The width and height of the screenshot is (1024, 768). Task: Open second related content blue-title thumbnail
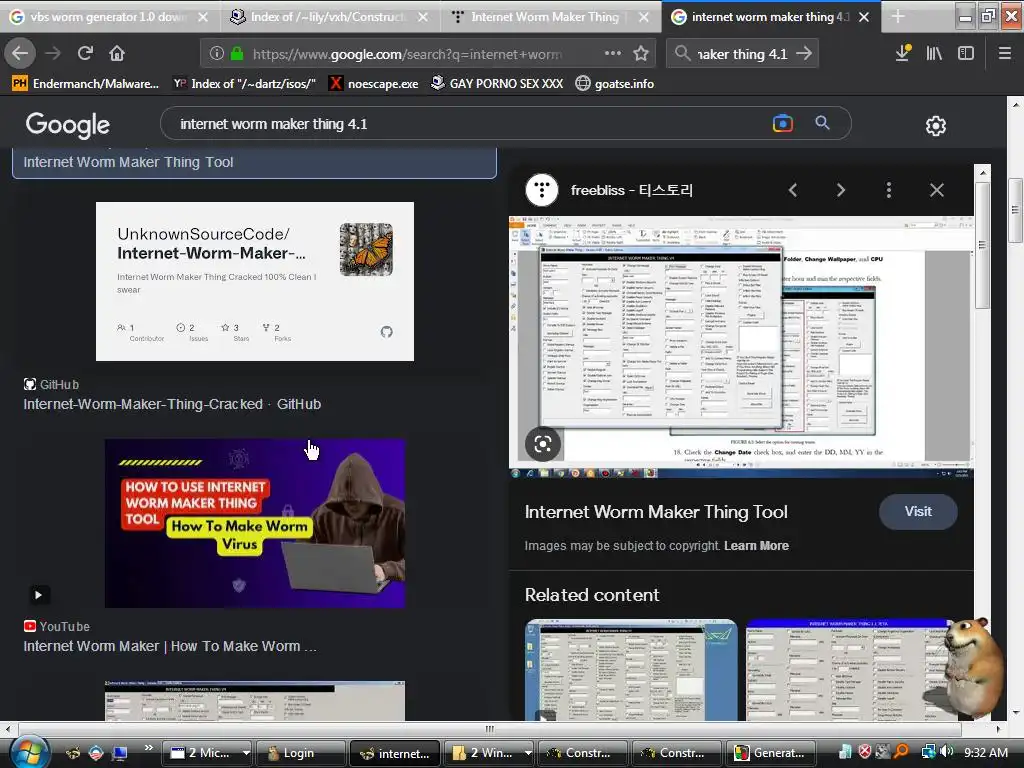pyautogui.click(x=851, y=670)
